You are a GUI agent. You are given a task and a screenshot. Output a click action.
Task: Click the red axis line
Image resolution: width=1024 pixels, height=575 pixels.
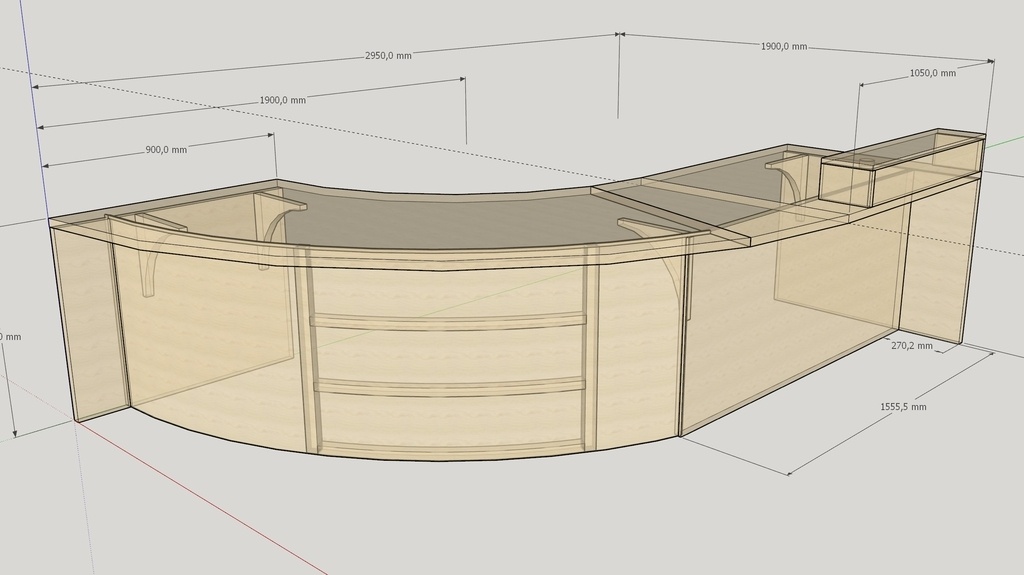click(200, 494)
